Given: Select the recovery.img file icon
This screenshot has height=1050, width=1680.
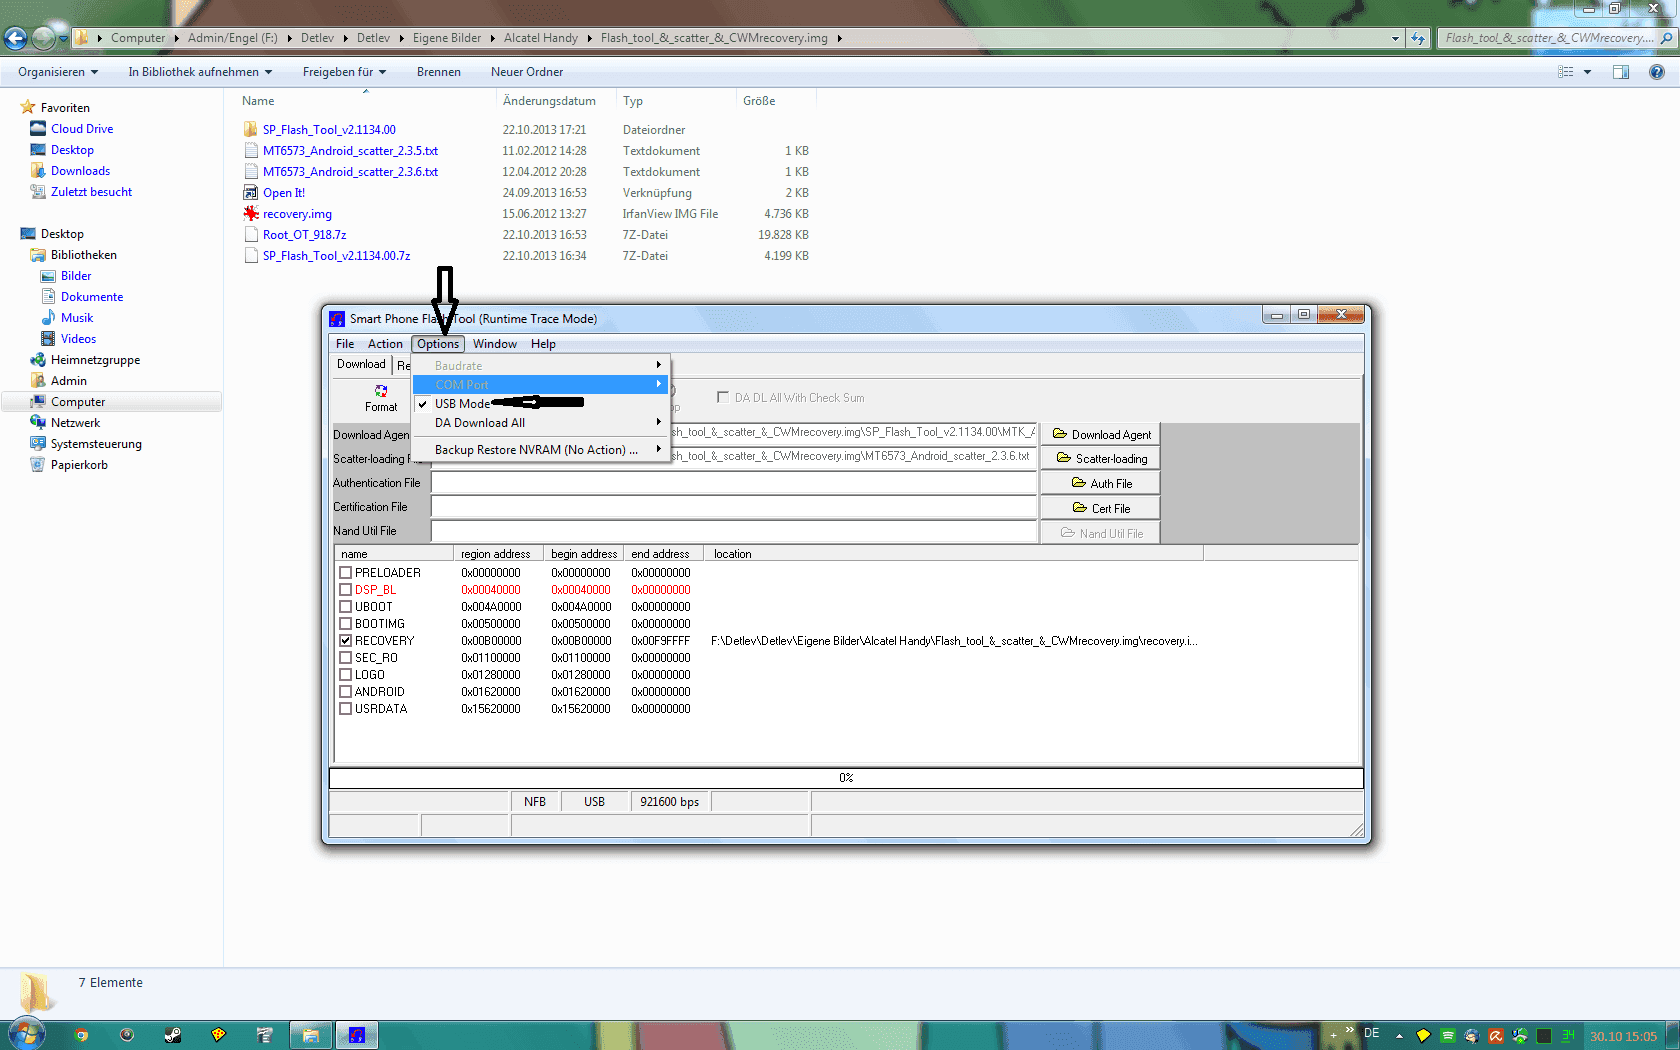Looking at the screenshot, I should click(x=251, y=214).
